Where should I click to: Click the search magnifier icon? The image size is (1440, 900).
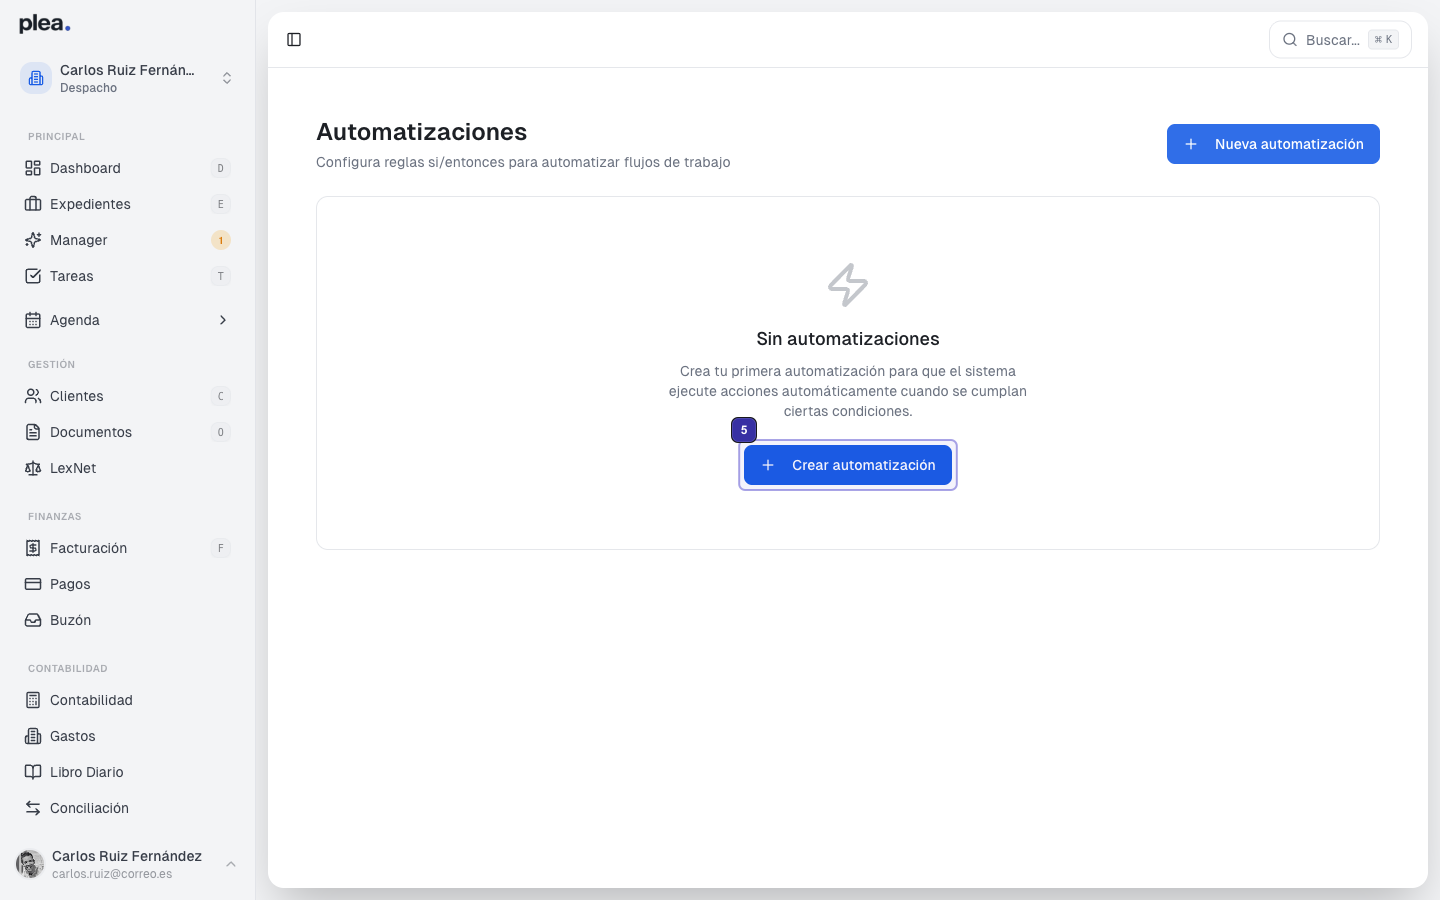pos(1289,40)
